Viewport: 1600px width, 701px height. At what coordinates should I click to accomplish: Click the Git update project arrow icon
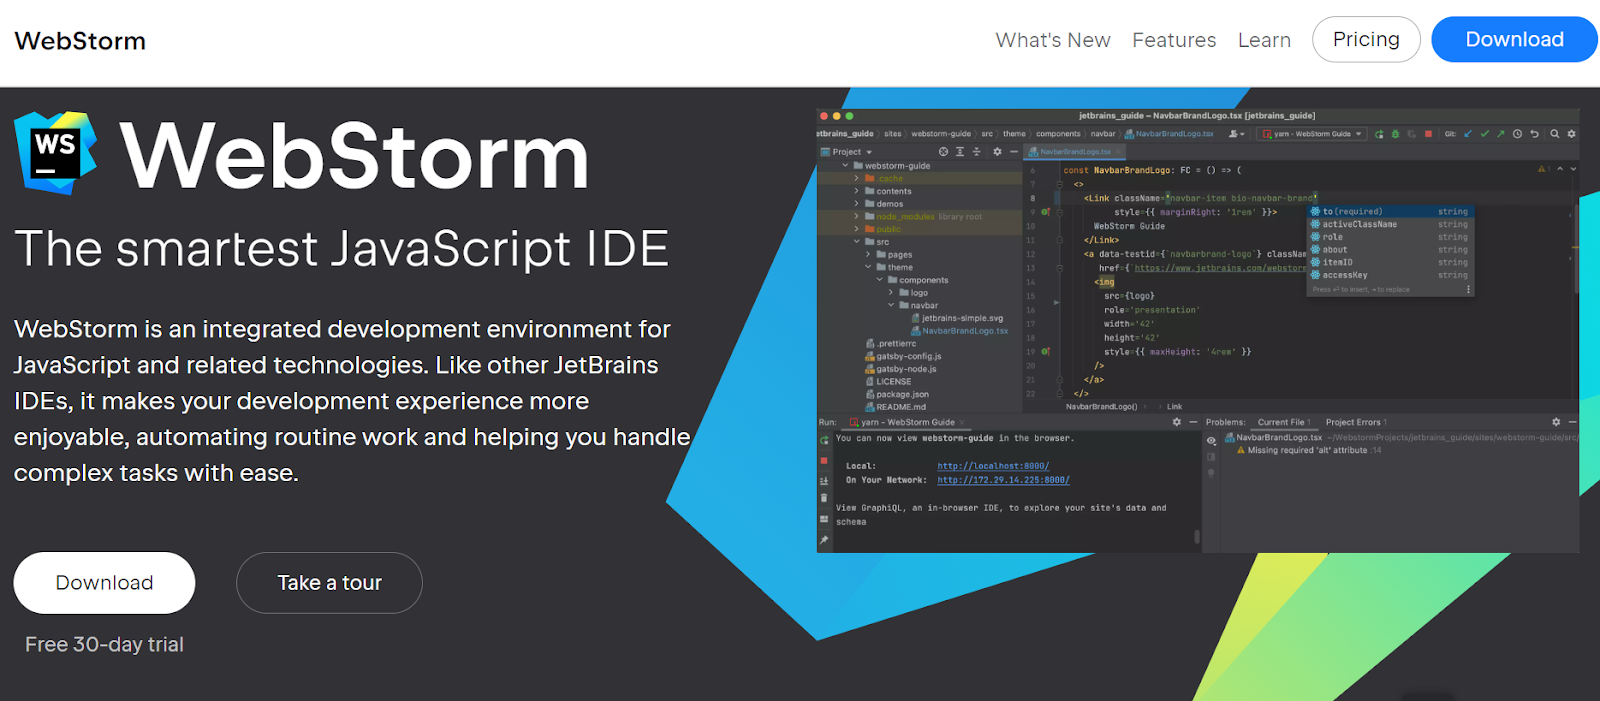pos(1468,134)
